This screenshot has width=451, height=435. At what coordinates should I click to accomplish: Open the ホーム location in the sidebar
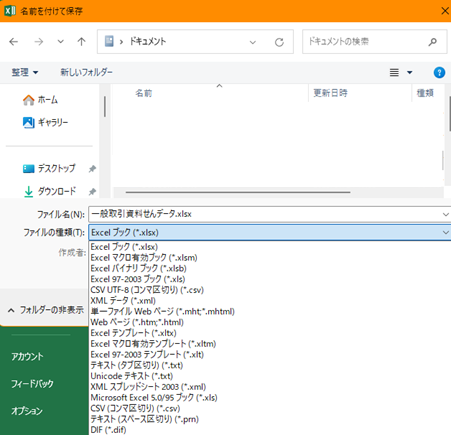coord(40,100)
